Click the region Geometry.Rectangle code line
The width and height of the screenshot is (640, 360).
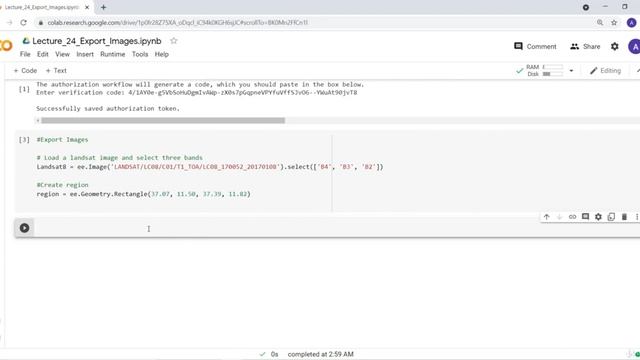click(x=143, y=194)
